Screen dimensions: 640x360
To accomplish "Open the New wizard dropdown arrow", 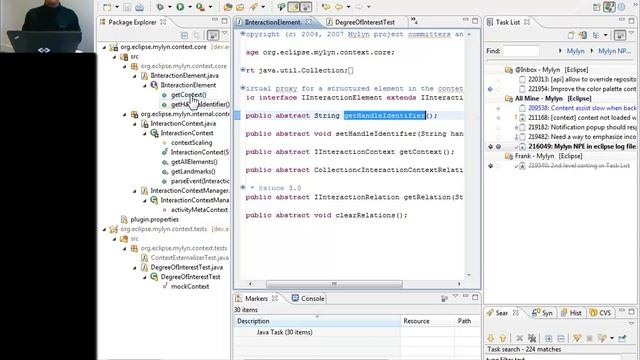I will 117,7.
